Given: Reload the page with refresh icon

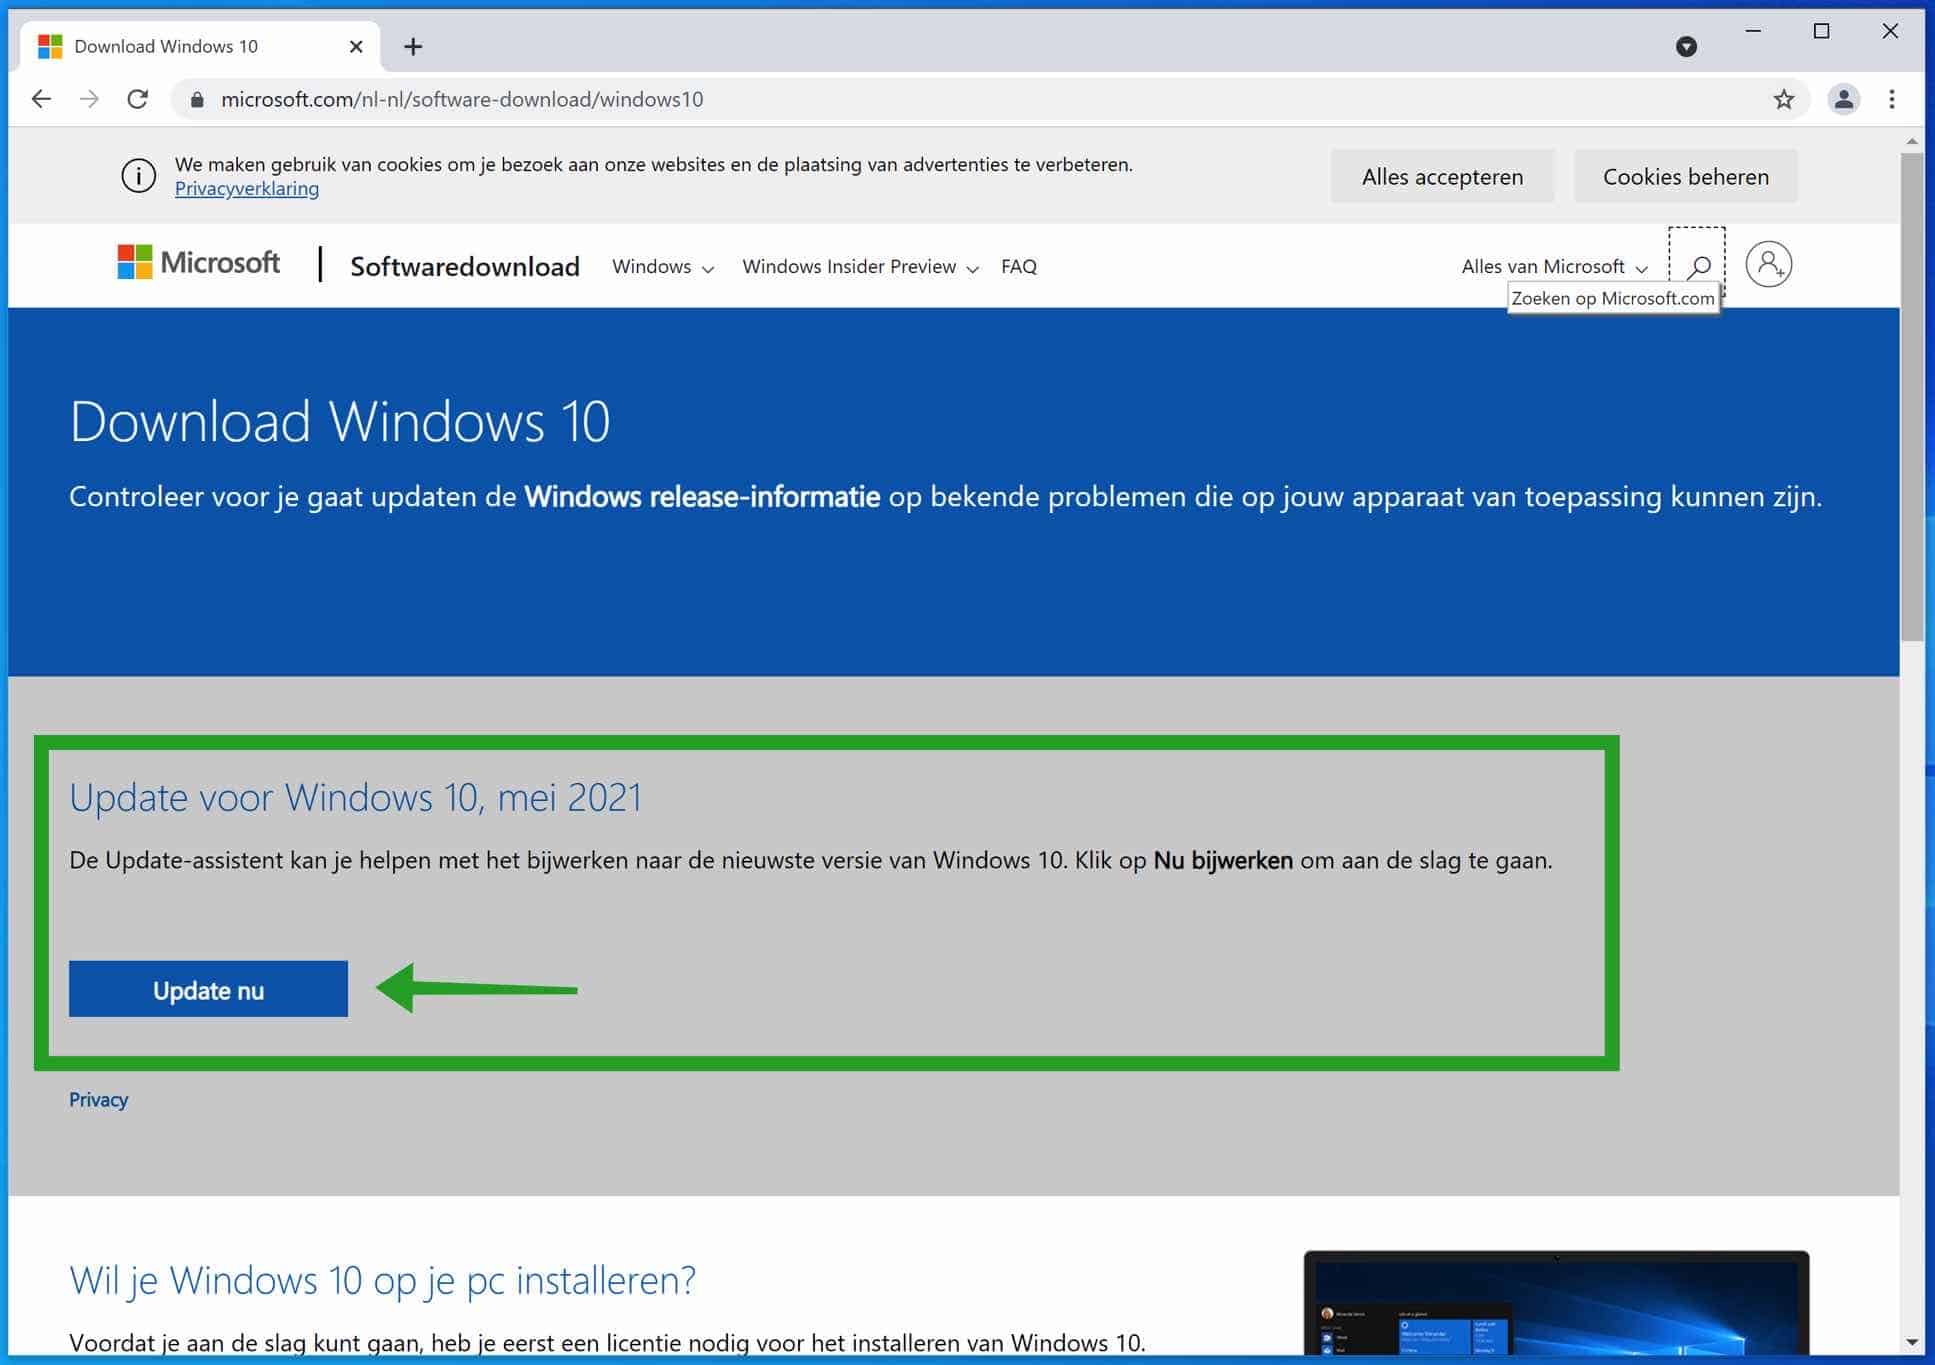Looking at the screenshot, I should click(138, 99).
